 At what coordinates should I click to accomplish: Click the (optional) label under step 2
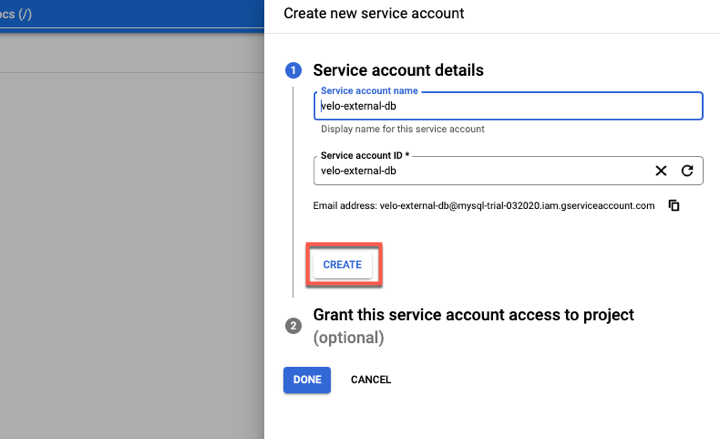(349, 338)
